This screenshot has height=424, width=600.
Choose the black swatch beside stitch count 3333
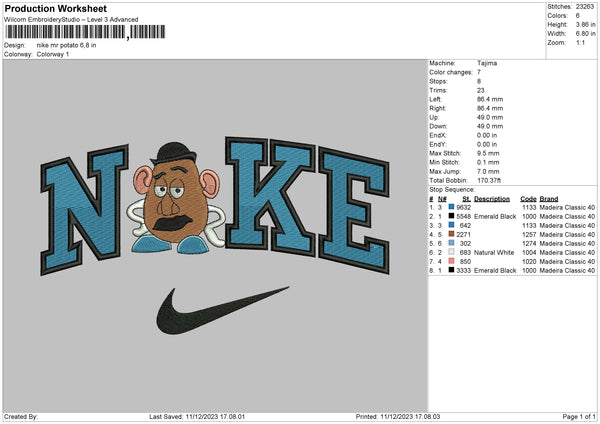(x=452, y=270)
